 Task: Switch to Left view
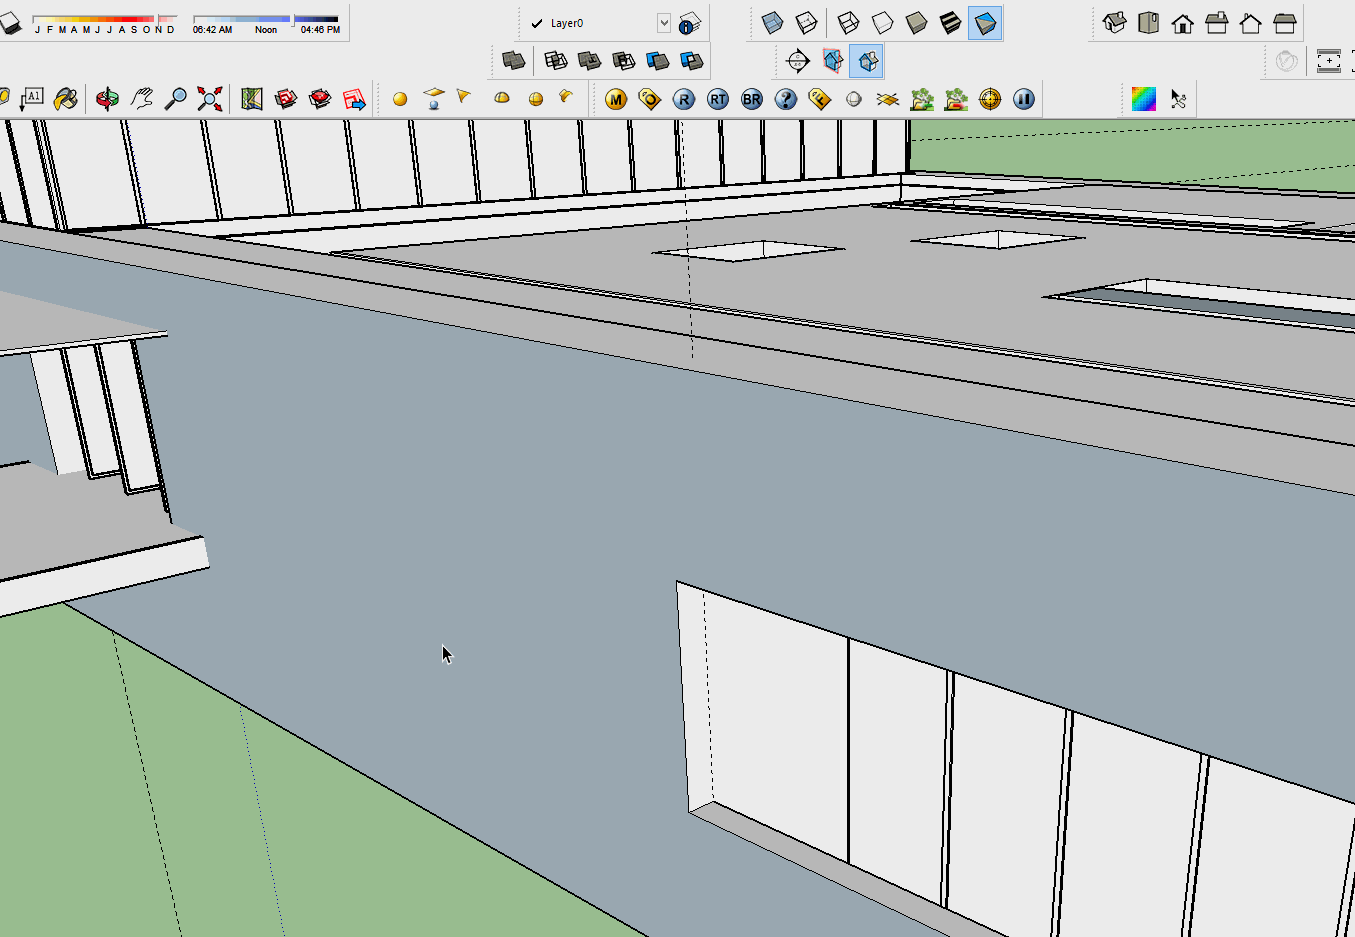coord(1285,23)
